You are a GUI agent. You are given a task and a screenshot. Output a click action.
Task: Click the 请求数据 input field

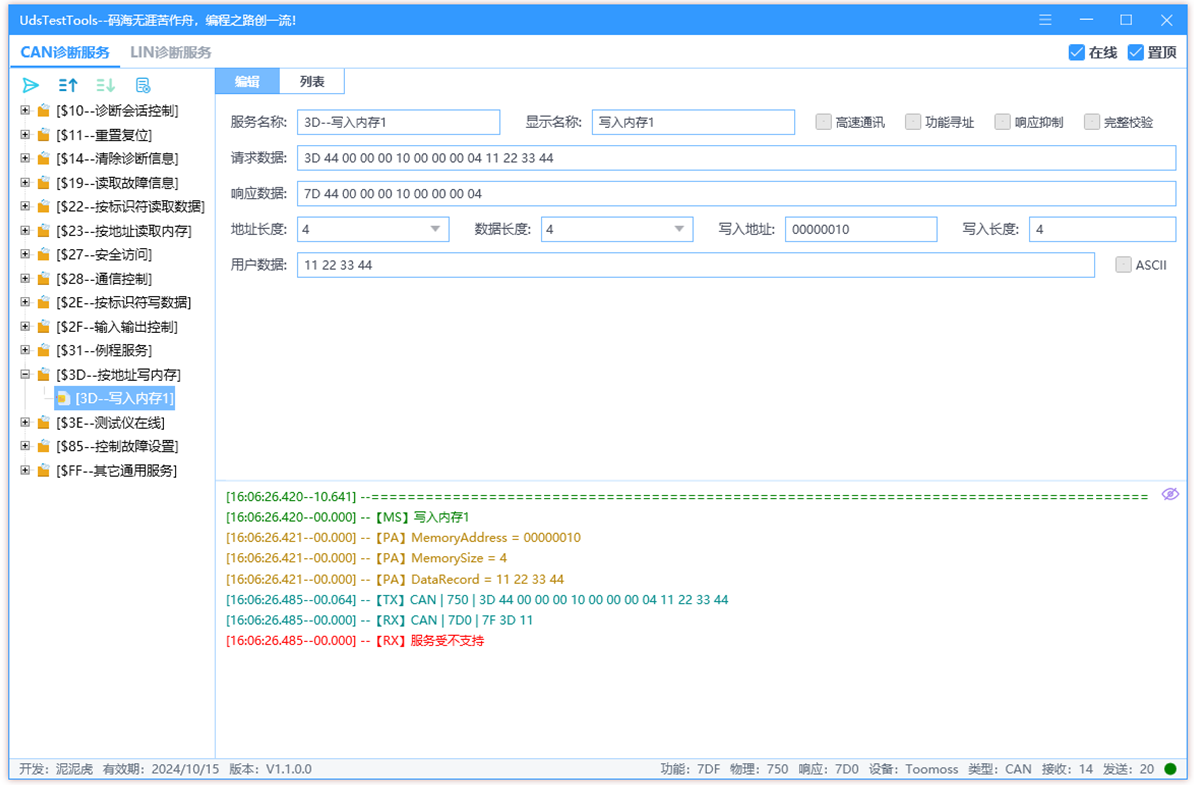[736, 158]
